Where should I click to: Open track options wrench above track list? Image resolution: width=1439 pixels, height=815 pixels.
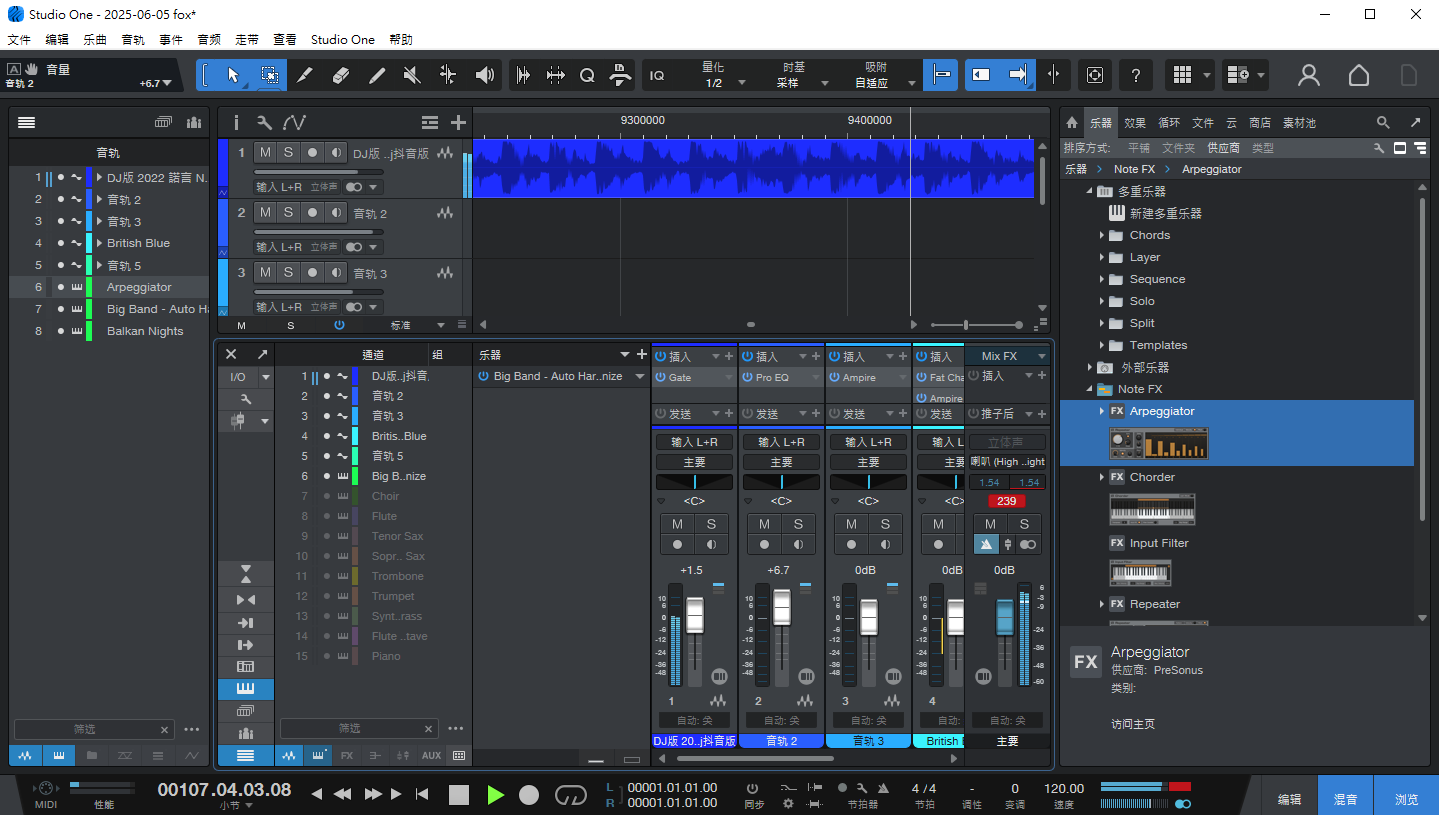tap(264, 122)
